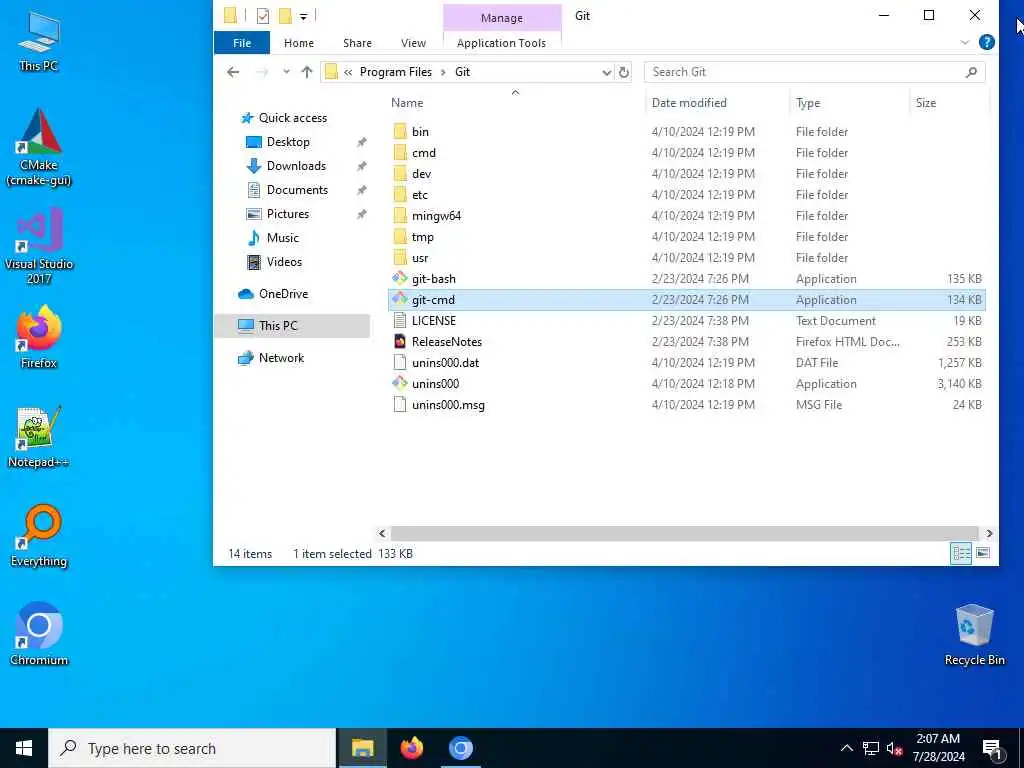Customize Quick Access Toolbar dropdown

[x=303, y=16]
